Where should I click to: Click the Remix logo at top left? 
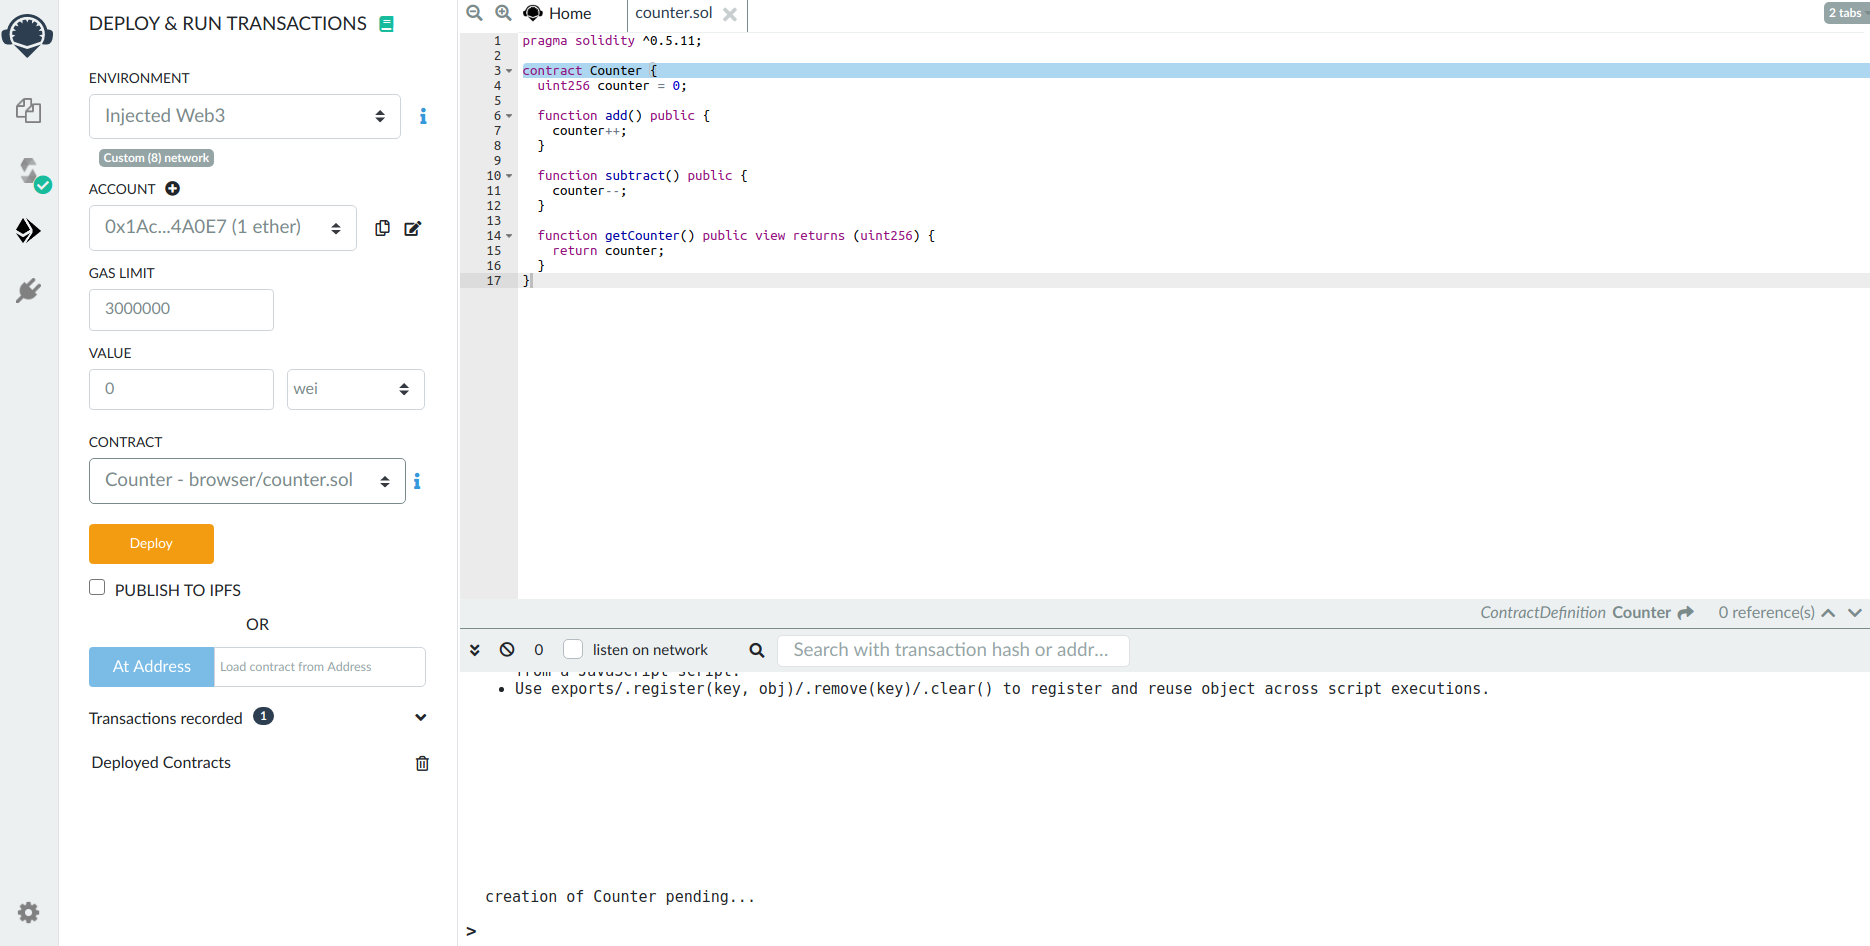coord(27,34)
